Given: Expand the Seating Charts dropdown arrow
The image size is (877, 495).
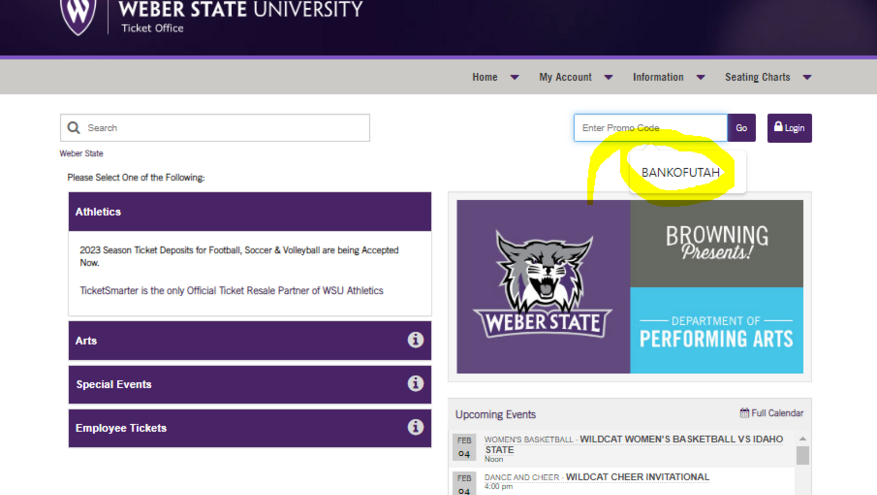Looking at the screenshot, I should point(807,77).
